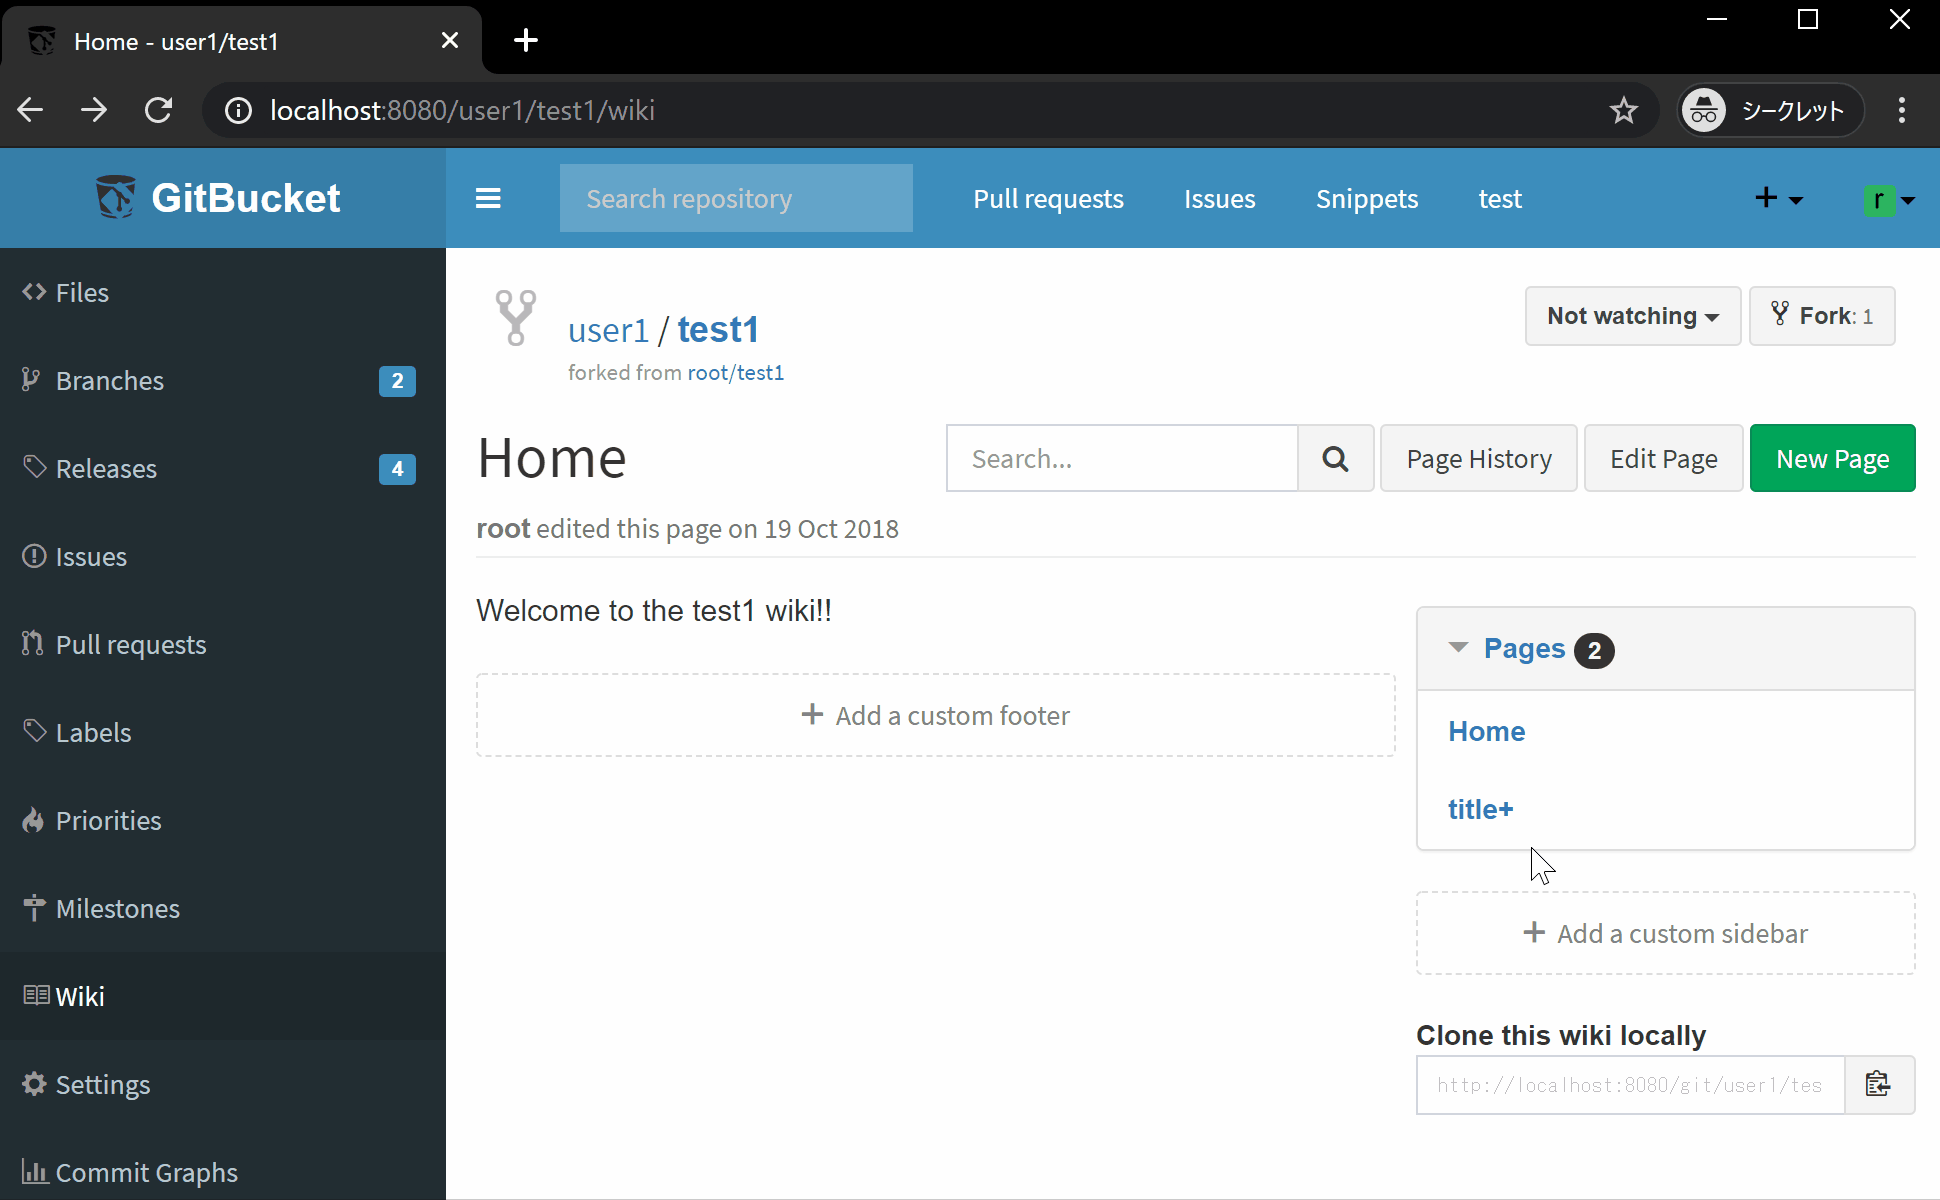Open the title+ wiki page link

tap(1480, 809)
